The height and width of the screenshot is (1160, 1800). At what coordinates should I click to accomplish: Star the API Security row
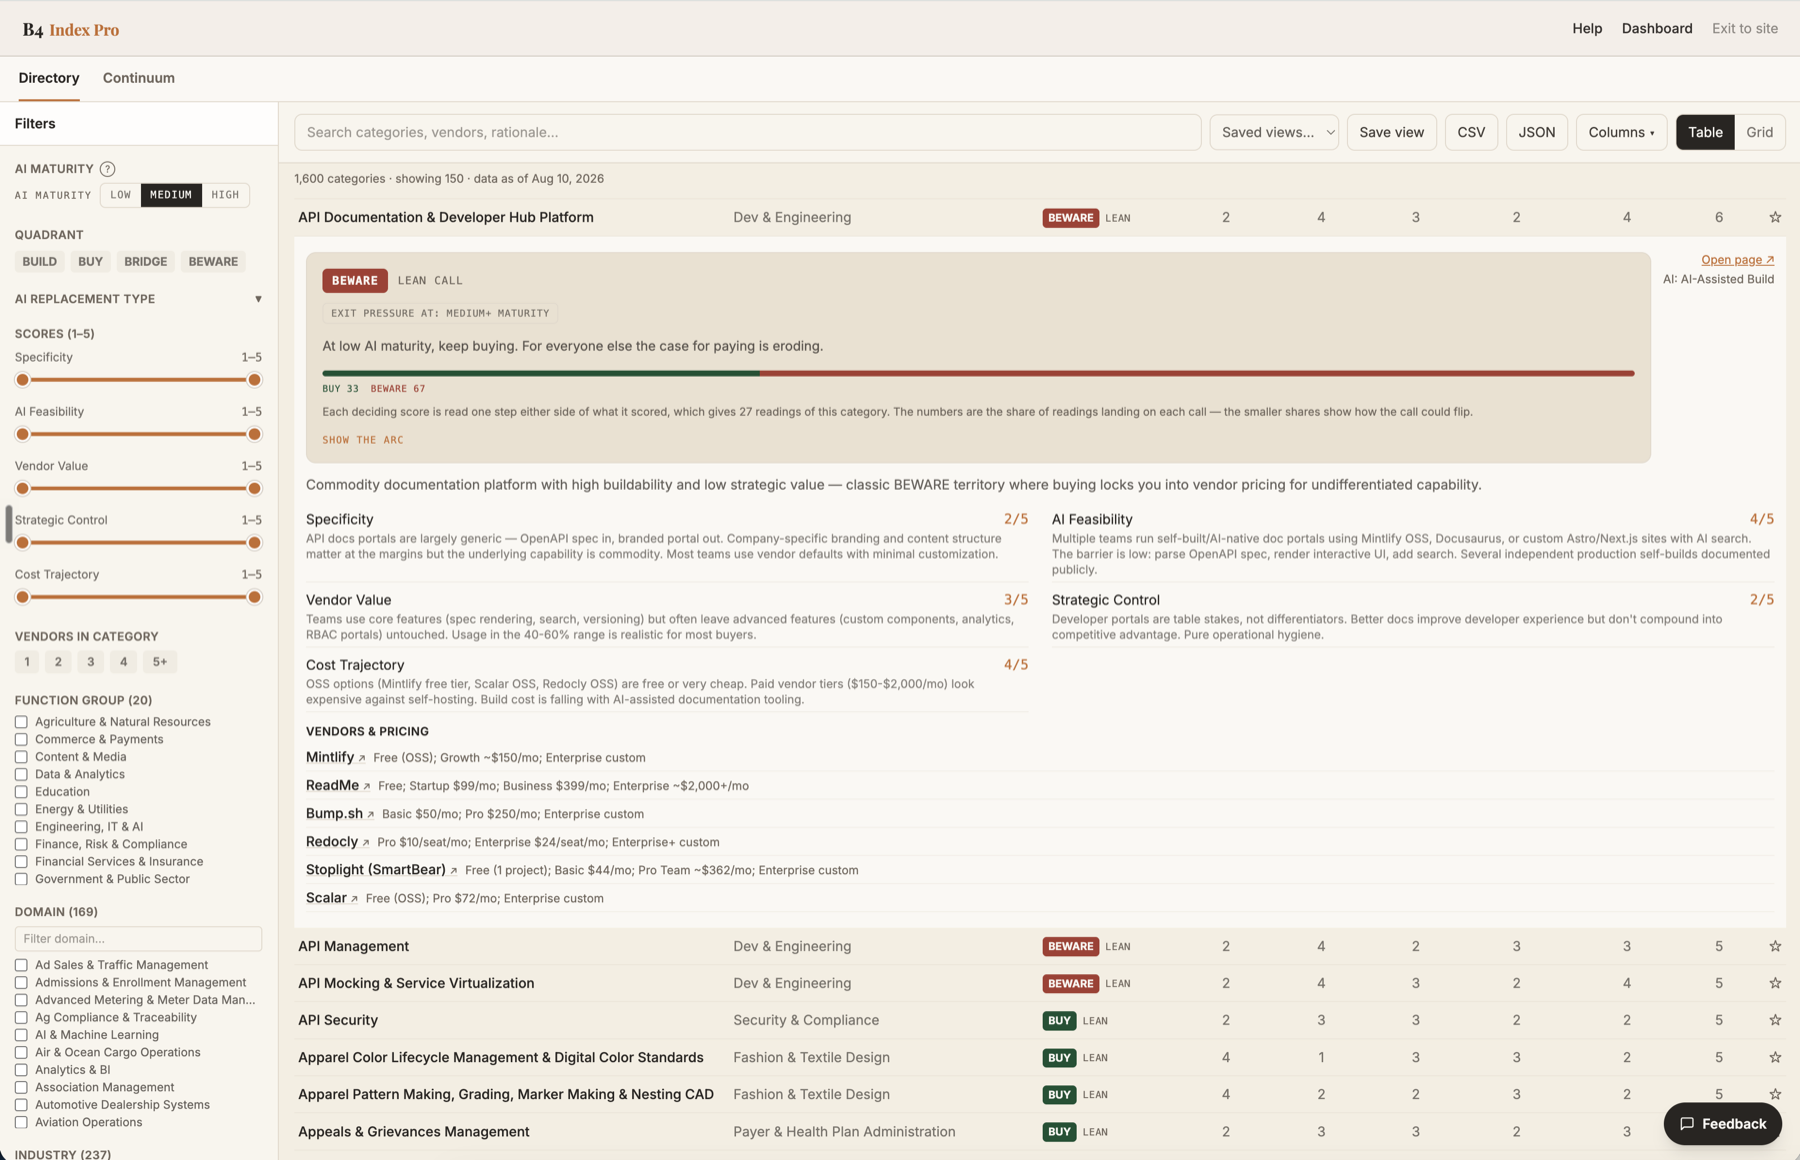point(1775,1020)
